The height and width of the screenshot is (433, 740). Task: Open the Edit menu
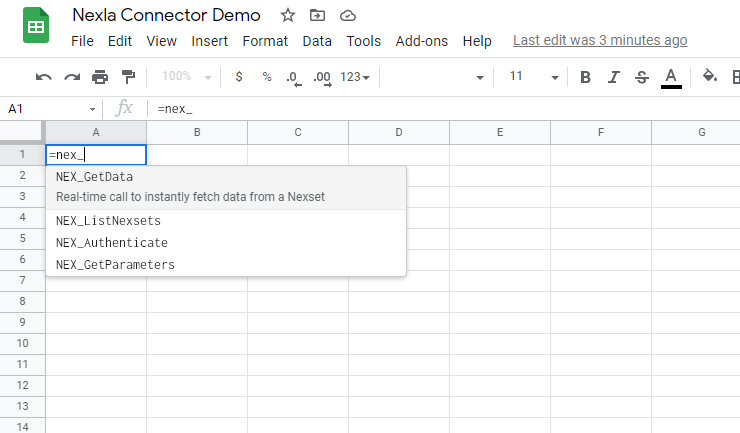coord(119,41)
